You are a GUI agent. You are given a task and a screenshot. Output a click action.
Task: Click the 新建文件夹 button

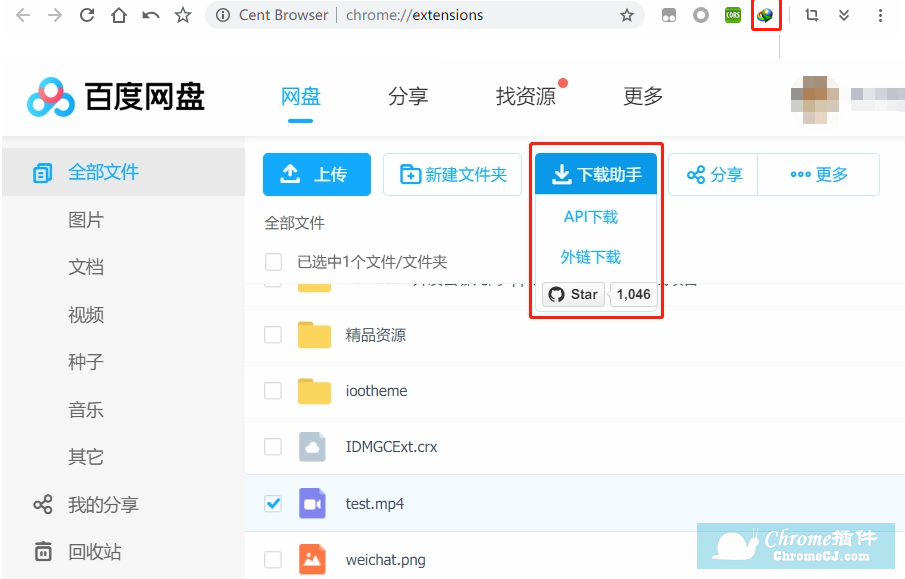tap(452, 174)
